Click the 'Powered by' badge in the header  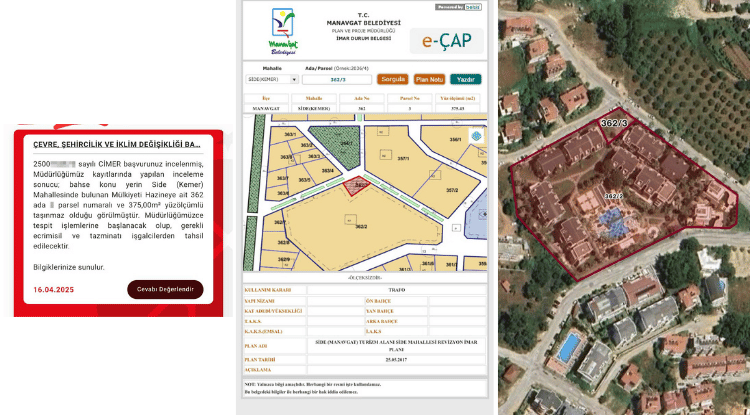[x=458, y=7]
